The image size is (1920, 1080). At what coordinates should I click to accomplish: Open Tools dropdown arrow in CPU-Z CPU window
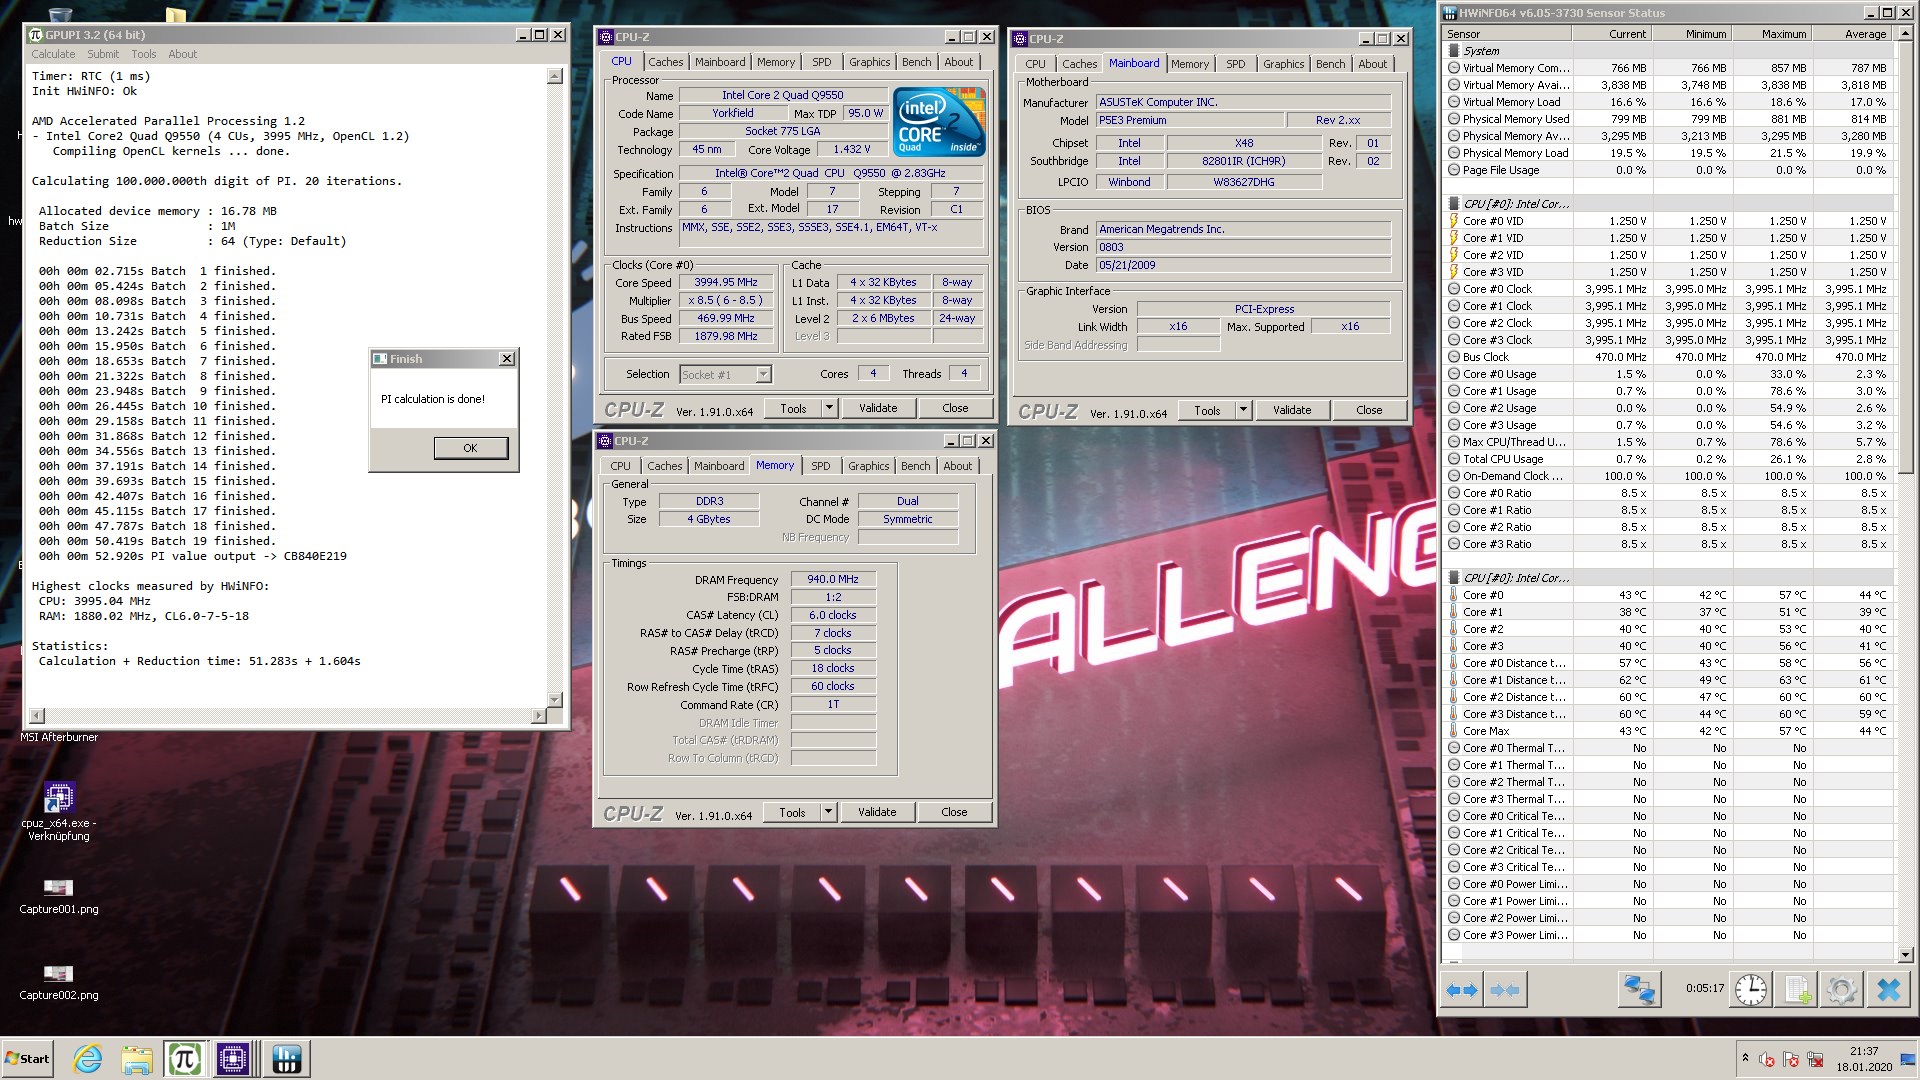tap(829, 408)
